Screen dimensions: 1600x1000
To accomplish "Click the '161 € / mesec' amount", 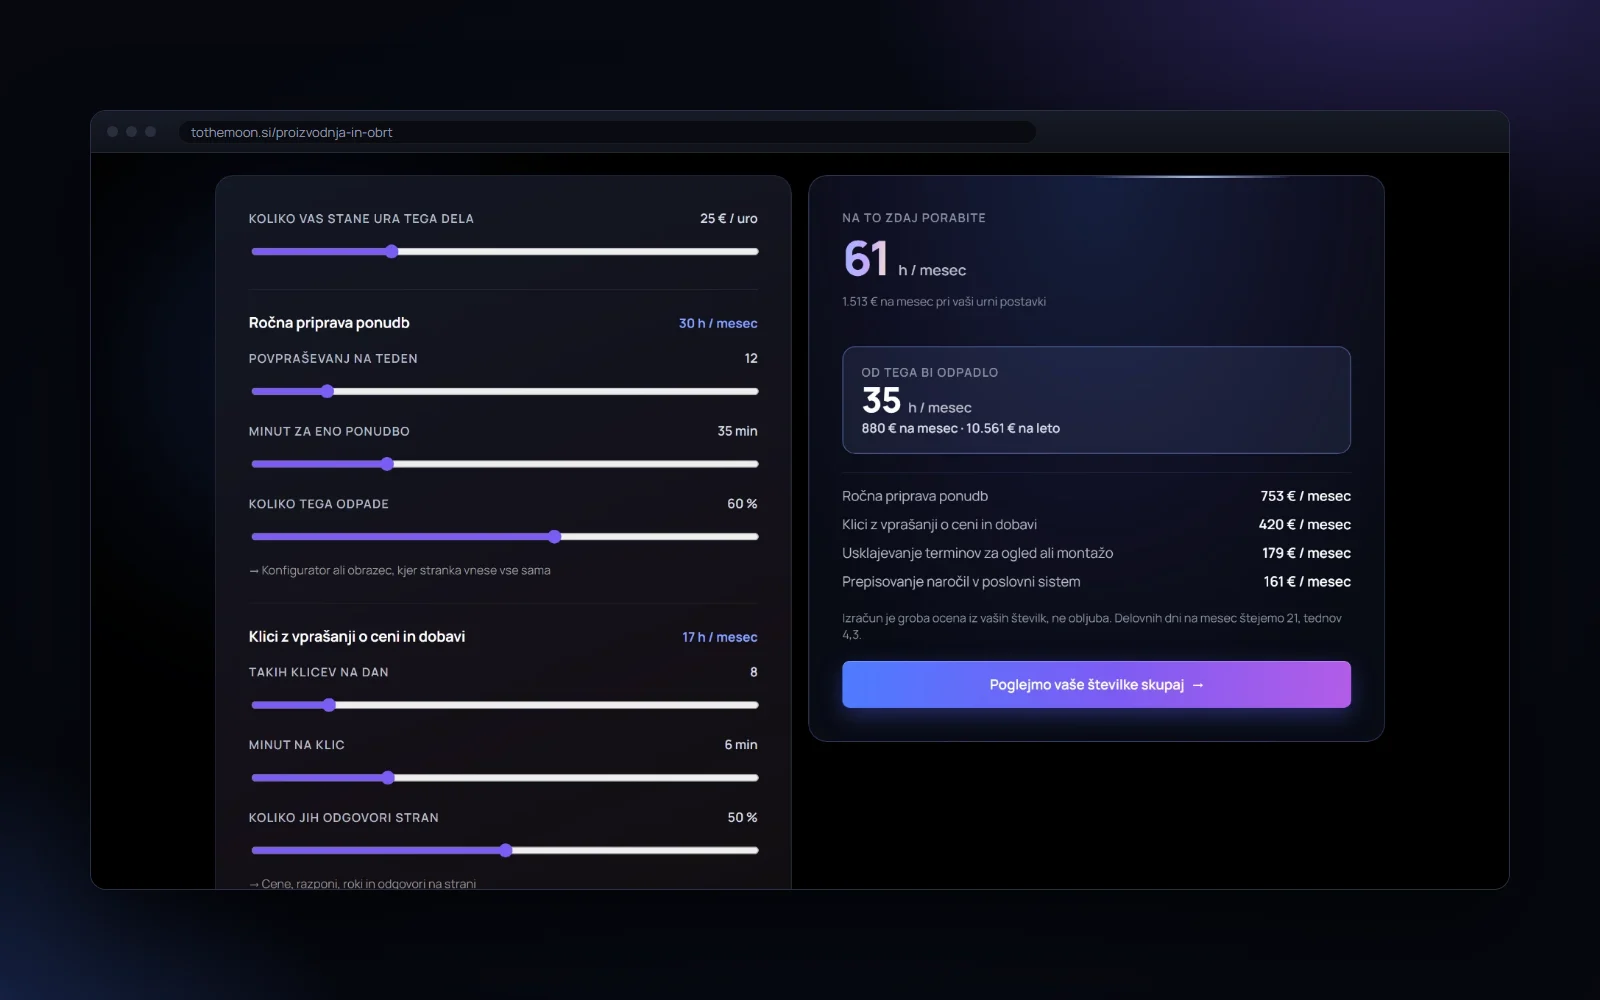I will (x=1307, y=581).
